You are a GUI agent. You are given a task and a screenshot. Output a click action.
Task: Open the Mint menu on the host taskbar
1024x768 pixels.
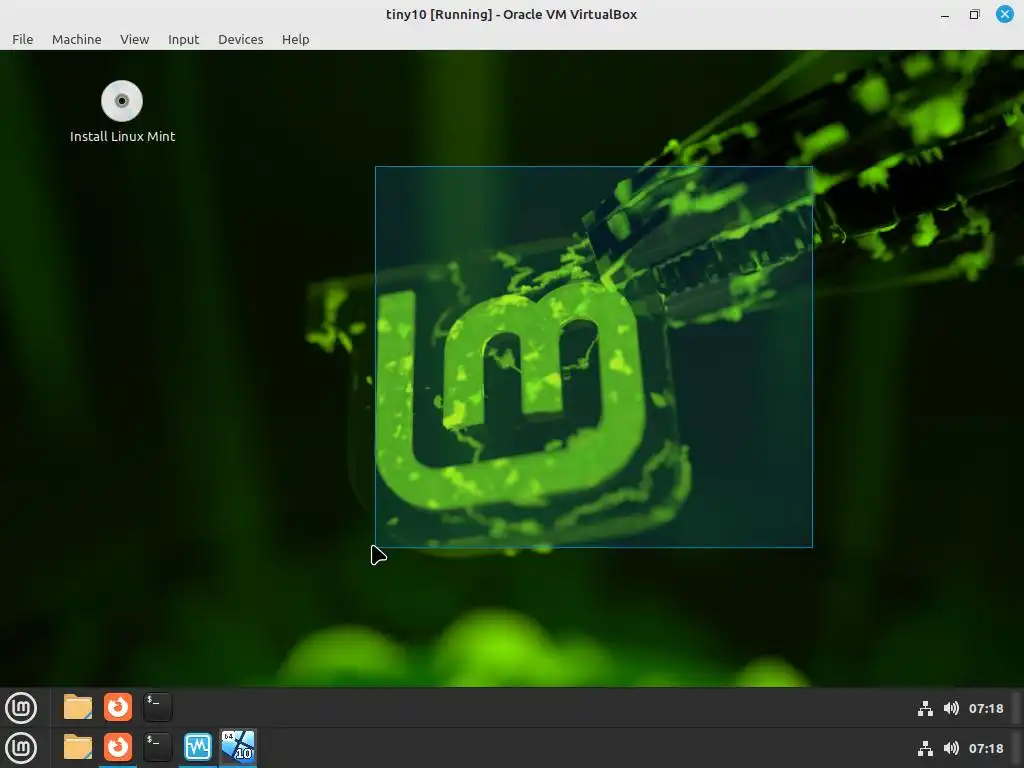click(21, 748)
